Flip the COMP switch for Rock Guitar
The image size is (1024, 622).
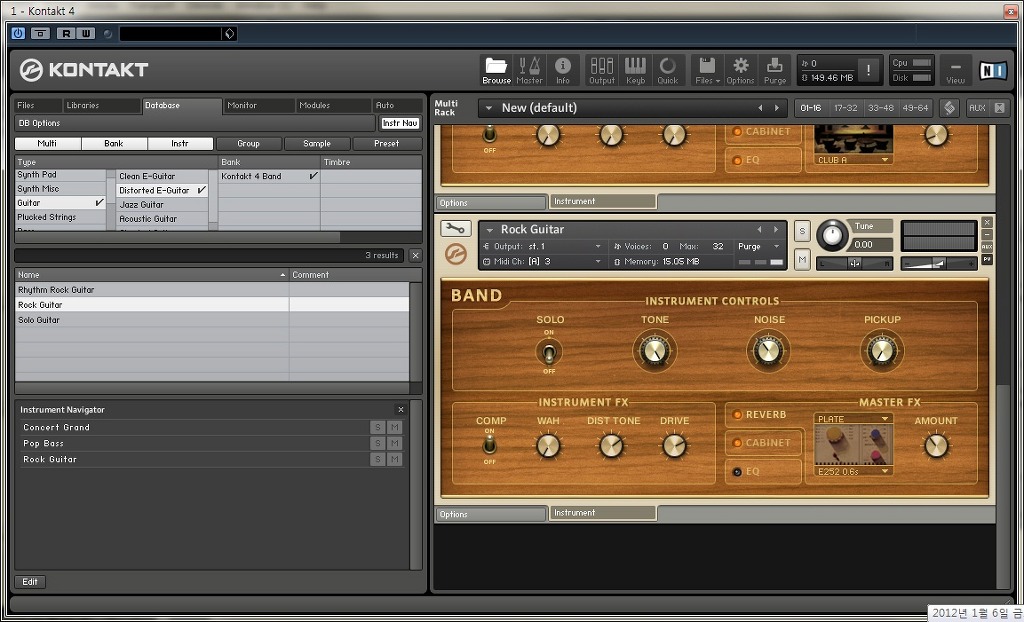(x=488, y=446)
